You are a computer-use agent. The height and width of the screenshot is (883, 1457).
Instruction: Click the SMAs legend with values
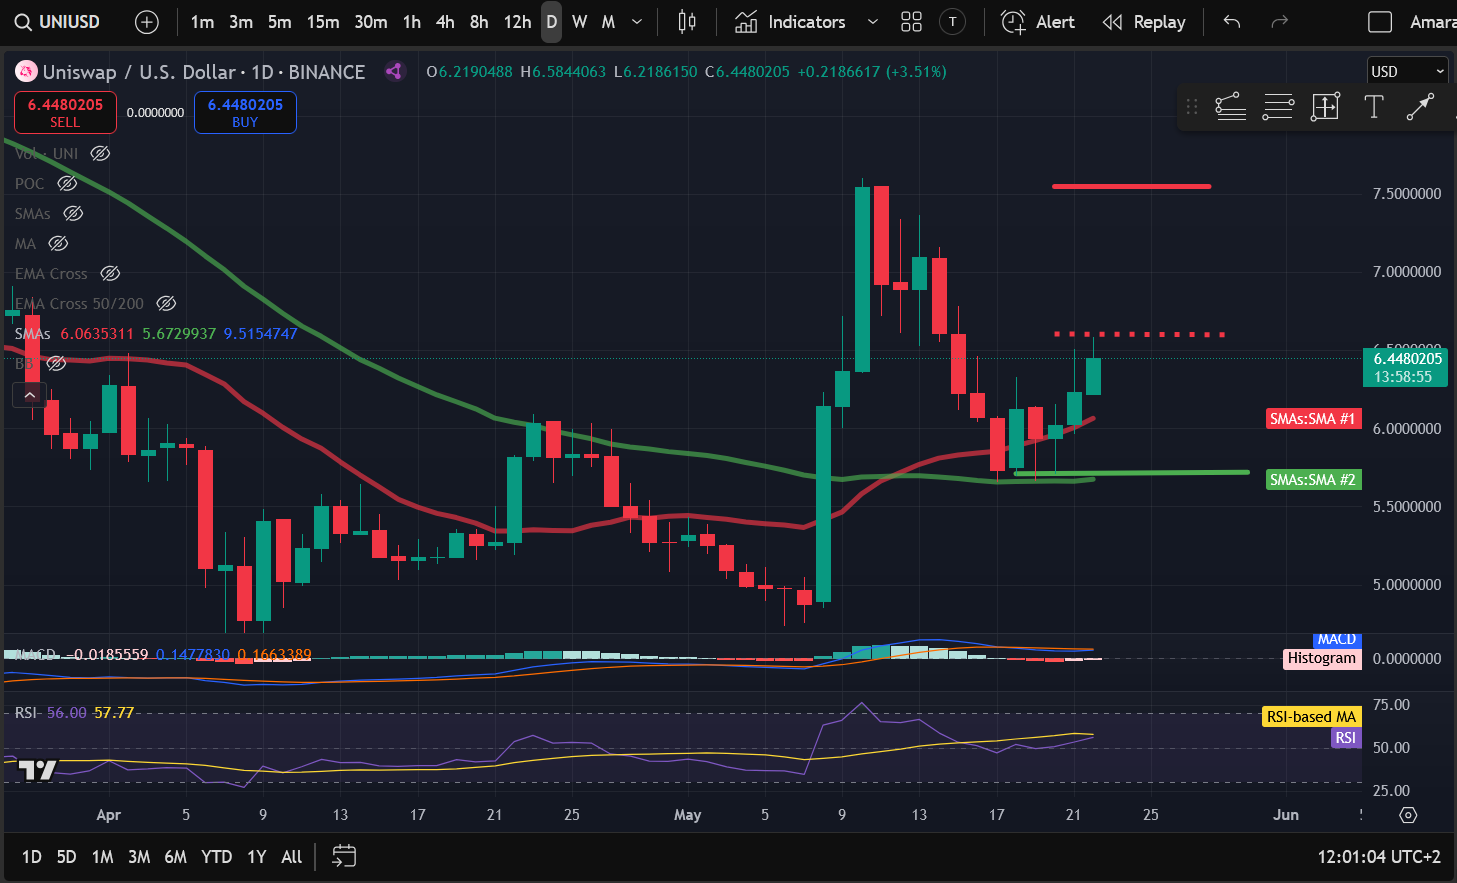pos(156,333)
